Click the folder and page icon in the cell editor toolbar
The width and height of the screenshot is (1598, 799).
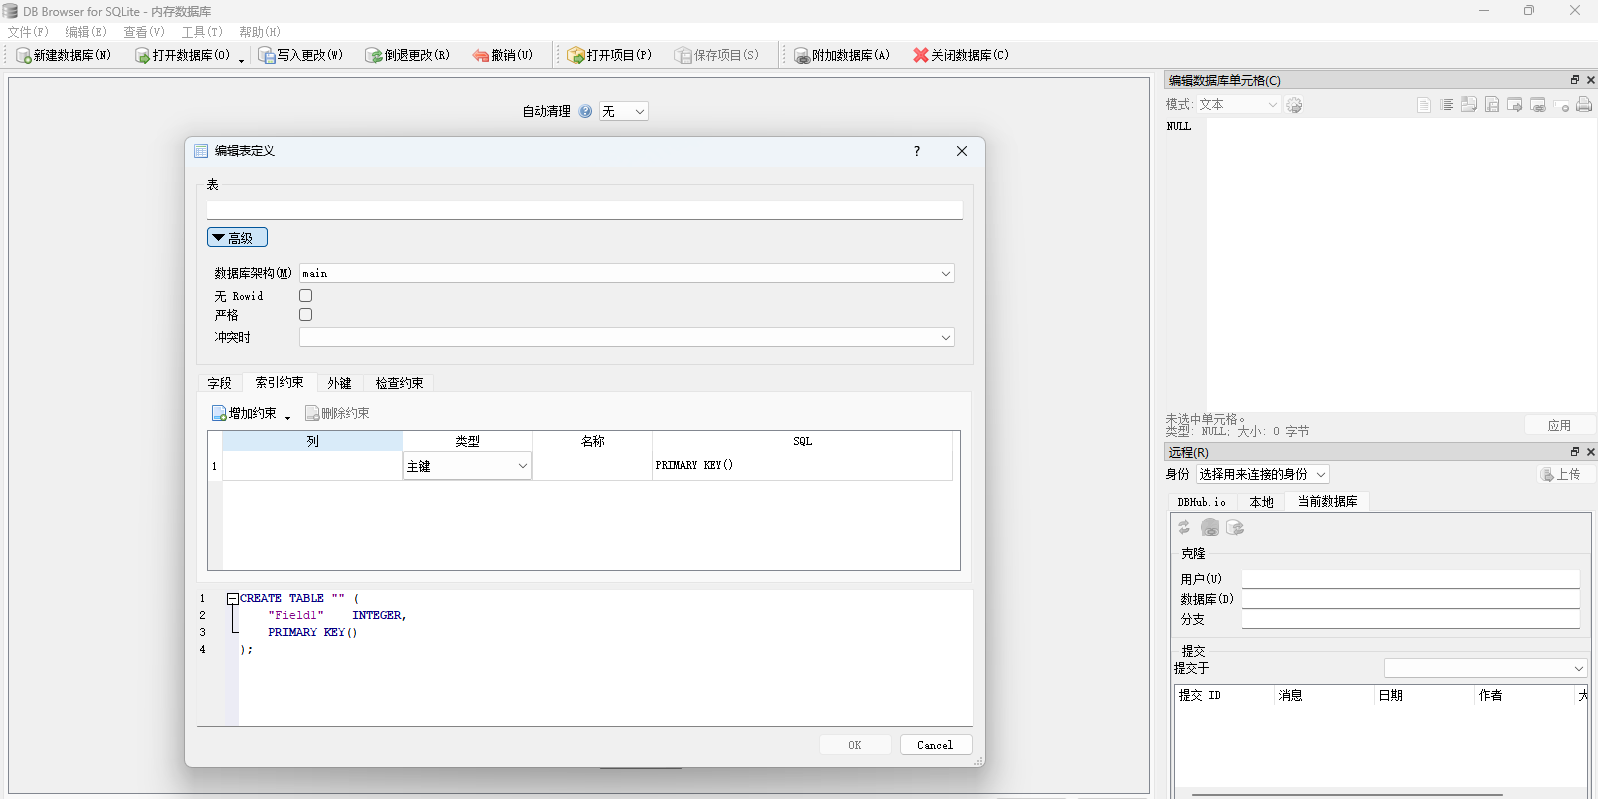(x=1469, y=105)
